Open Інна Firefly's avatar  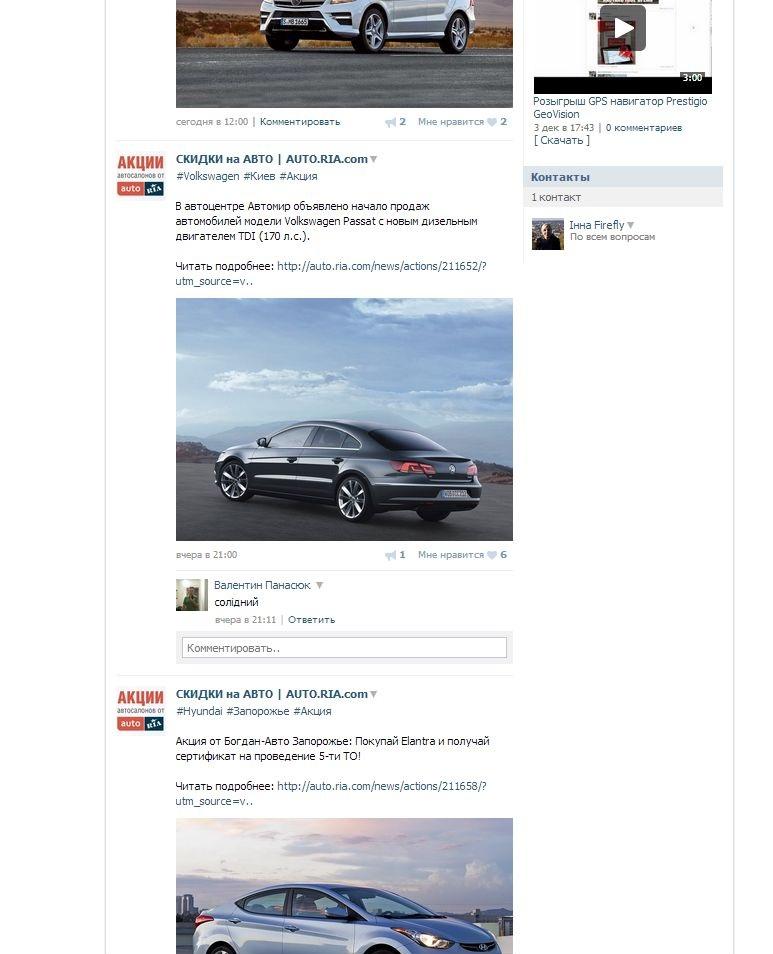click(x=547, y=234)
